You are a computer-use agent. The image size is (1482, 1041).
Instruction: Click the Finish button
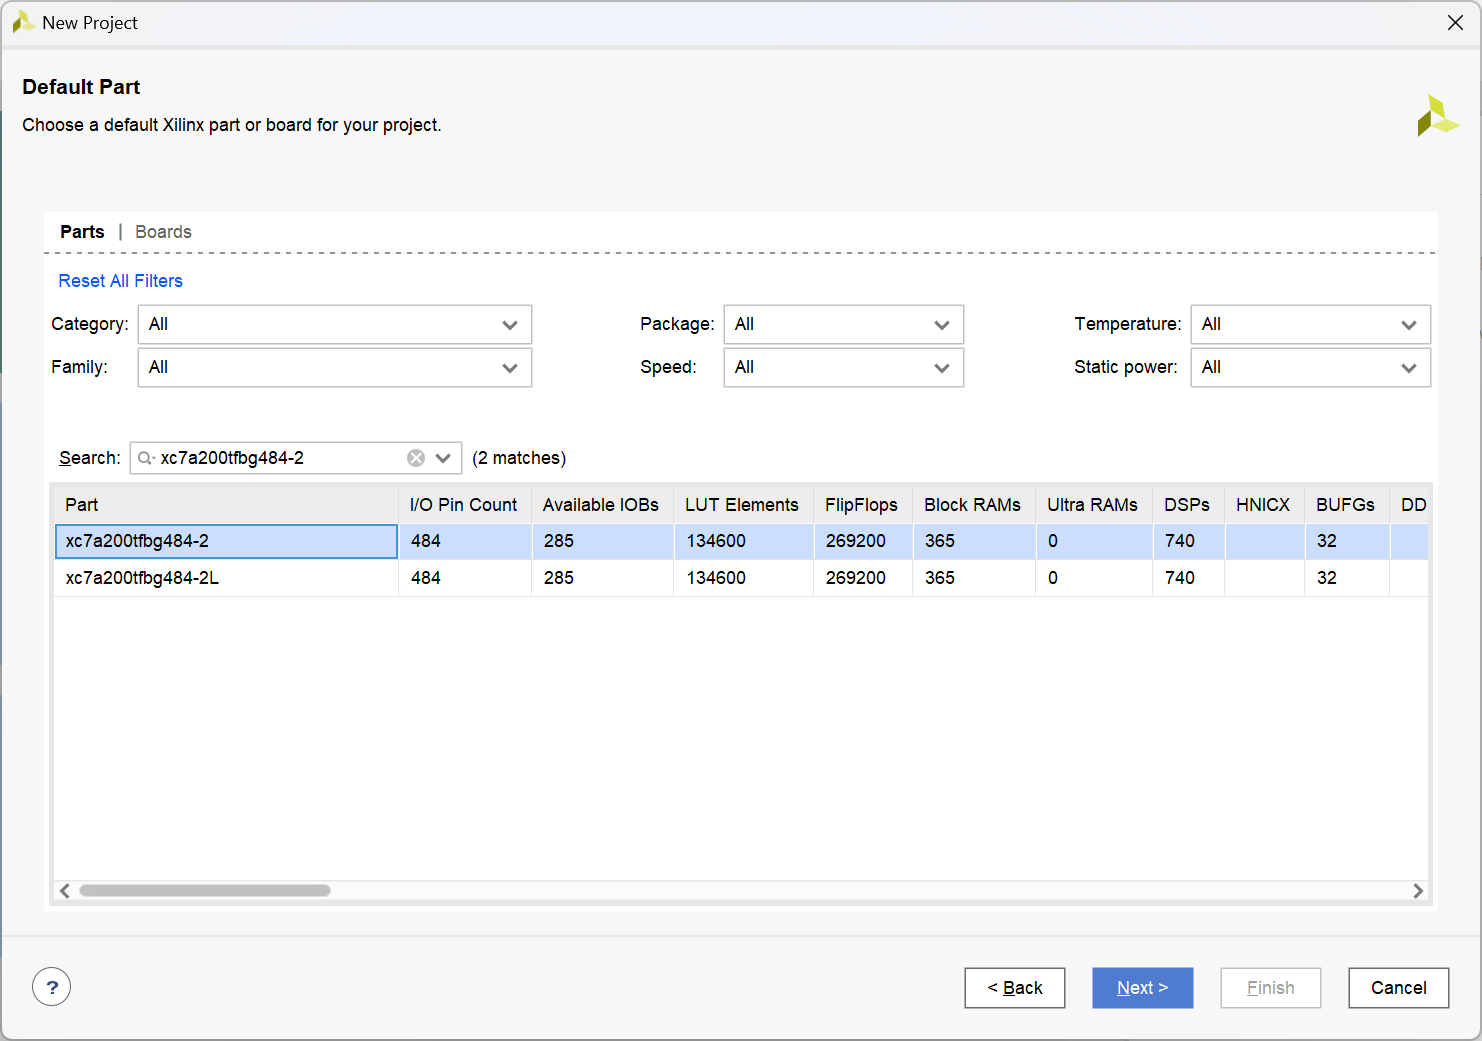1270,988
